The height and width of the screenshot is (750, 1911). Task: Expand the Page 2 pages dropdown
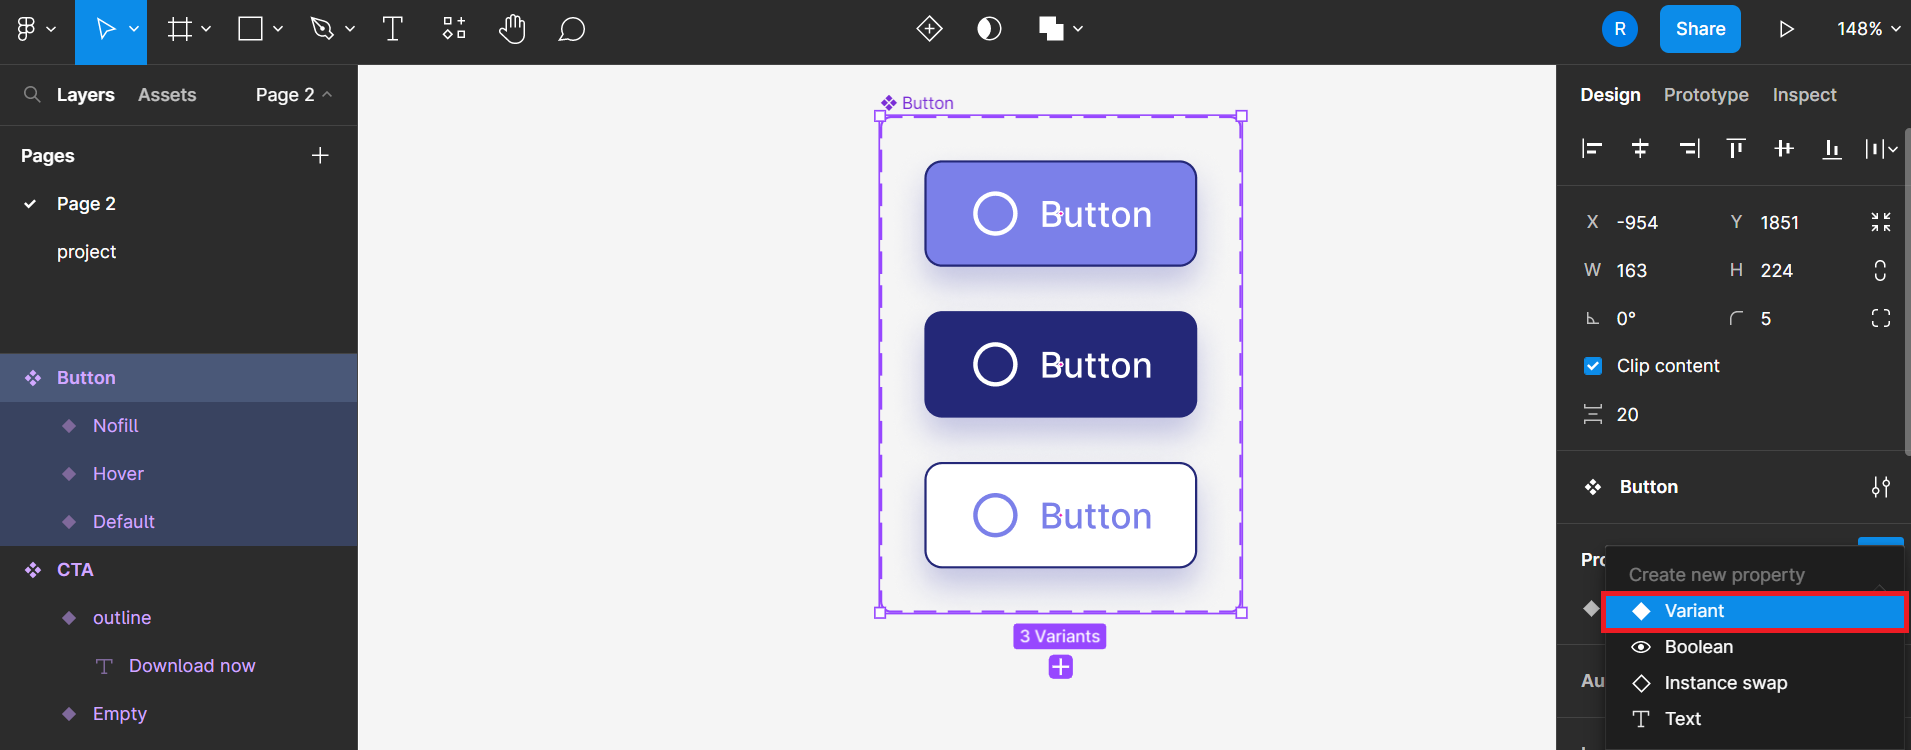(293, 95)
